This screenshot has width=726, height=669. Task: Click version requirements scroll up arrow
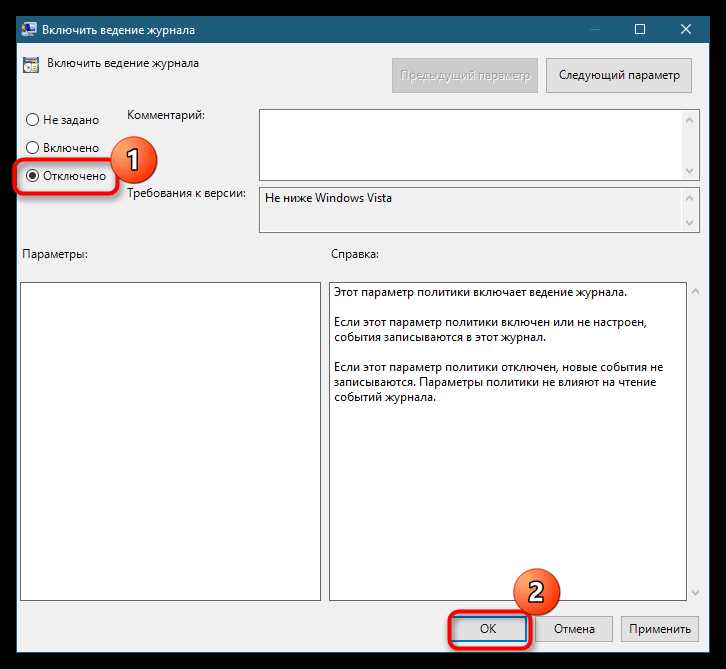click(689, 198)
